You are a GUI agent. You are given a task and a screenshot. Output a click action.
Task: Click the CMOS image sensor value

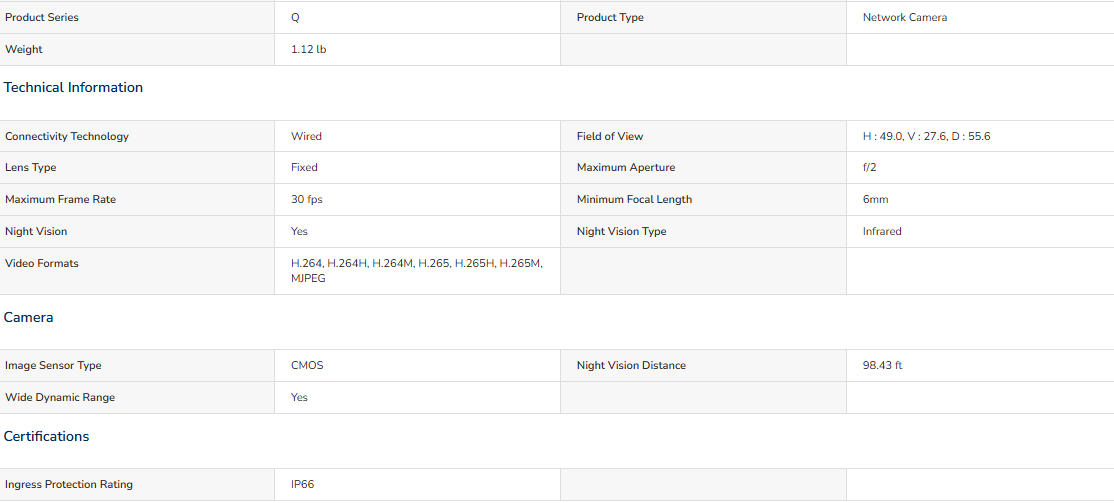pos(307,366)
